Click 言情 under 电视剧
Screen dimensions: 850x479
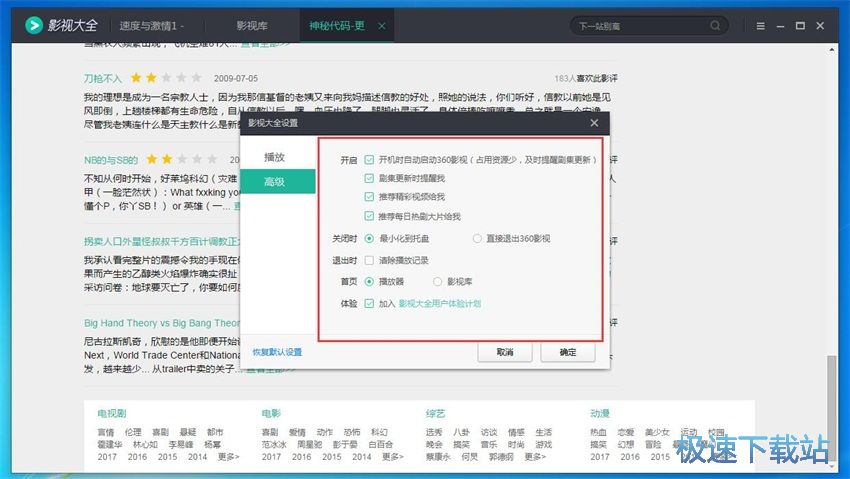(x=106, y=432)
